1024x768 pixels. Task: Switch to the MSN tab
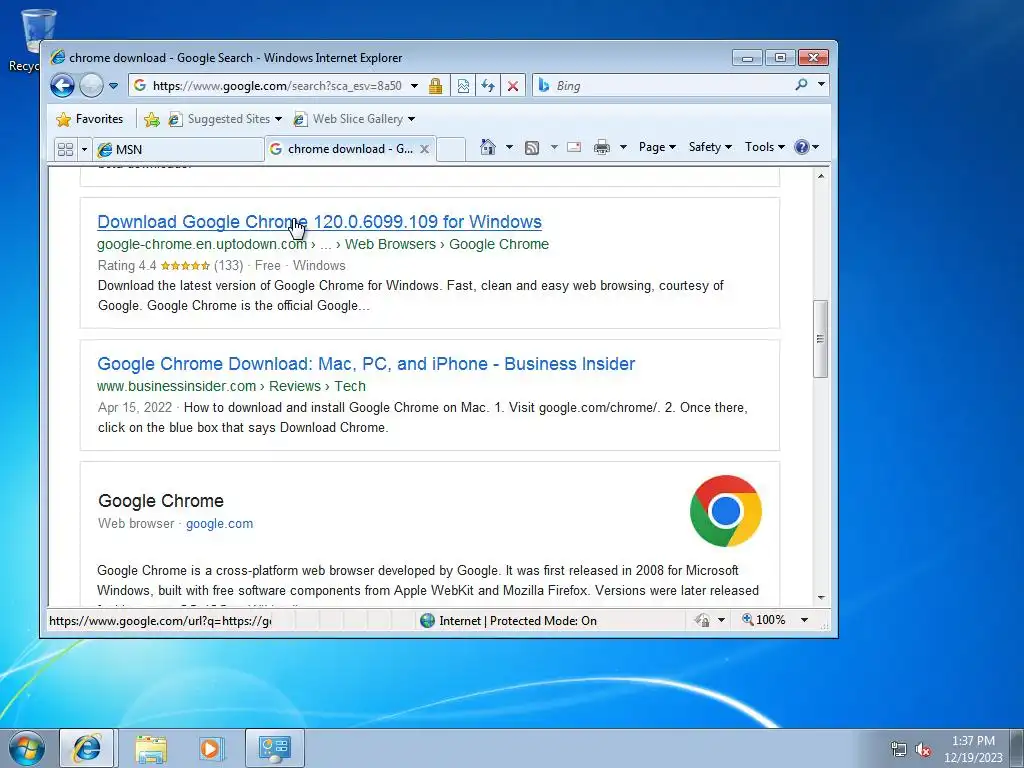pyautogui.click(x=178, y=150)
